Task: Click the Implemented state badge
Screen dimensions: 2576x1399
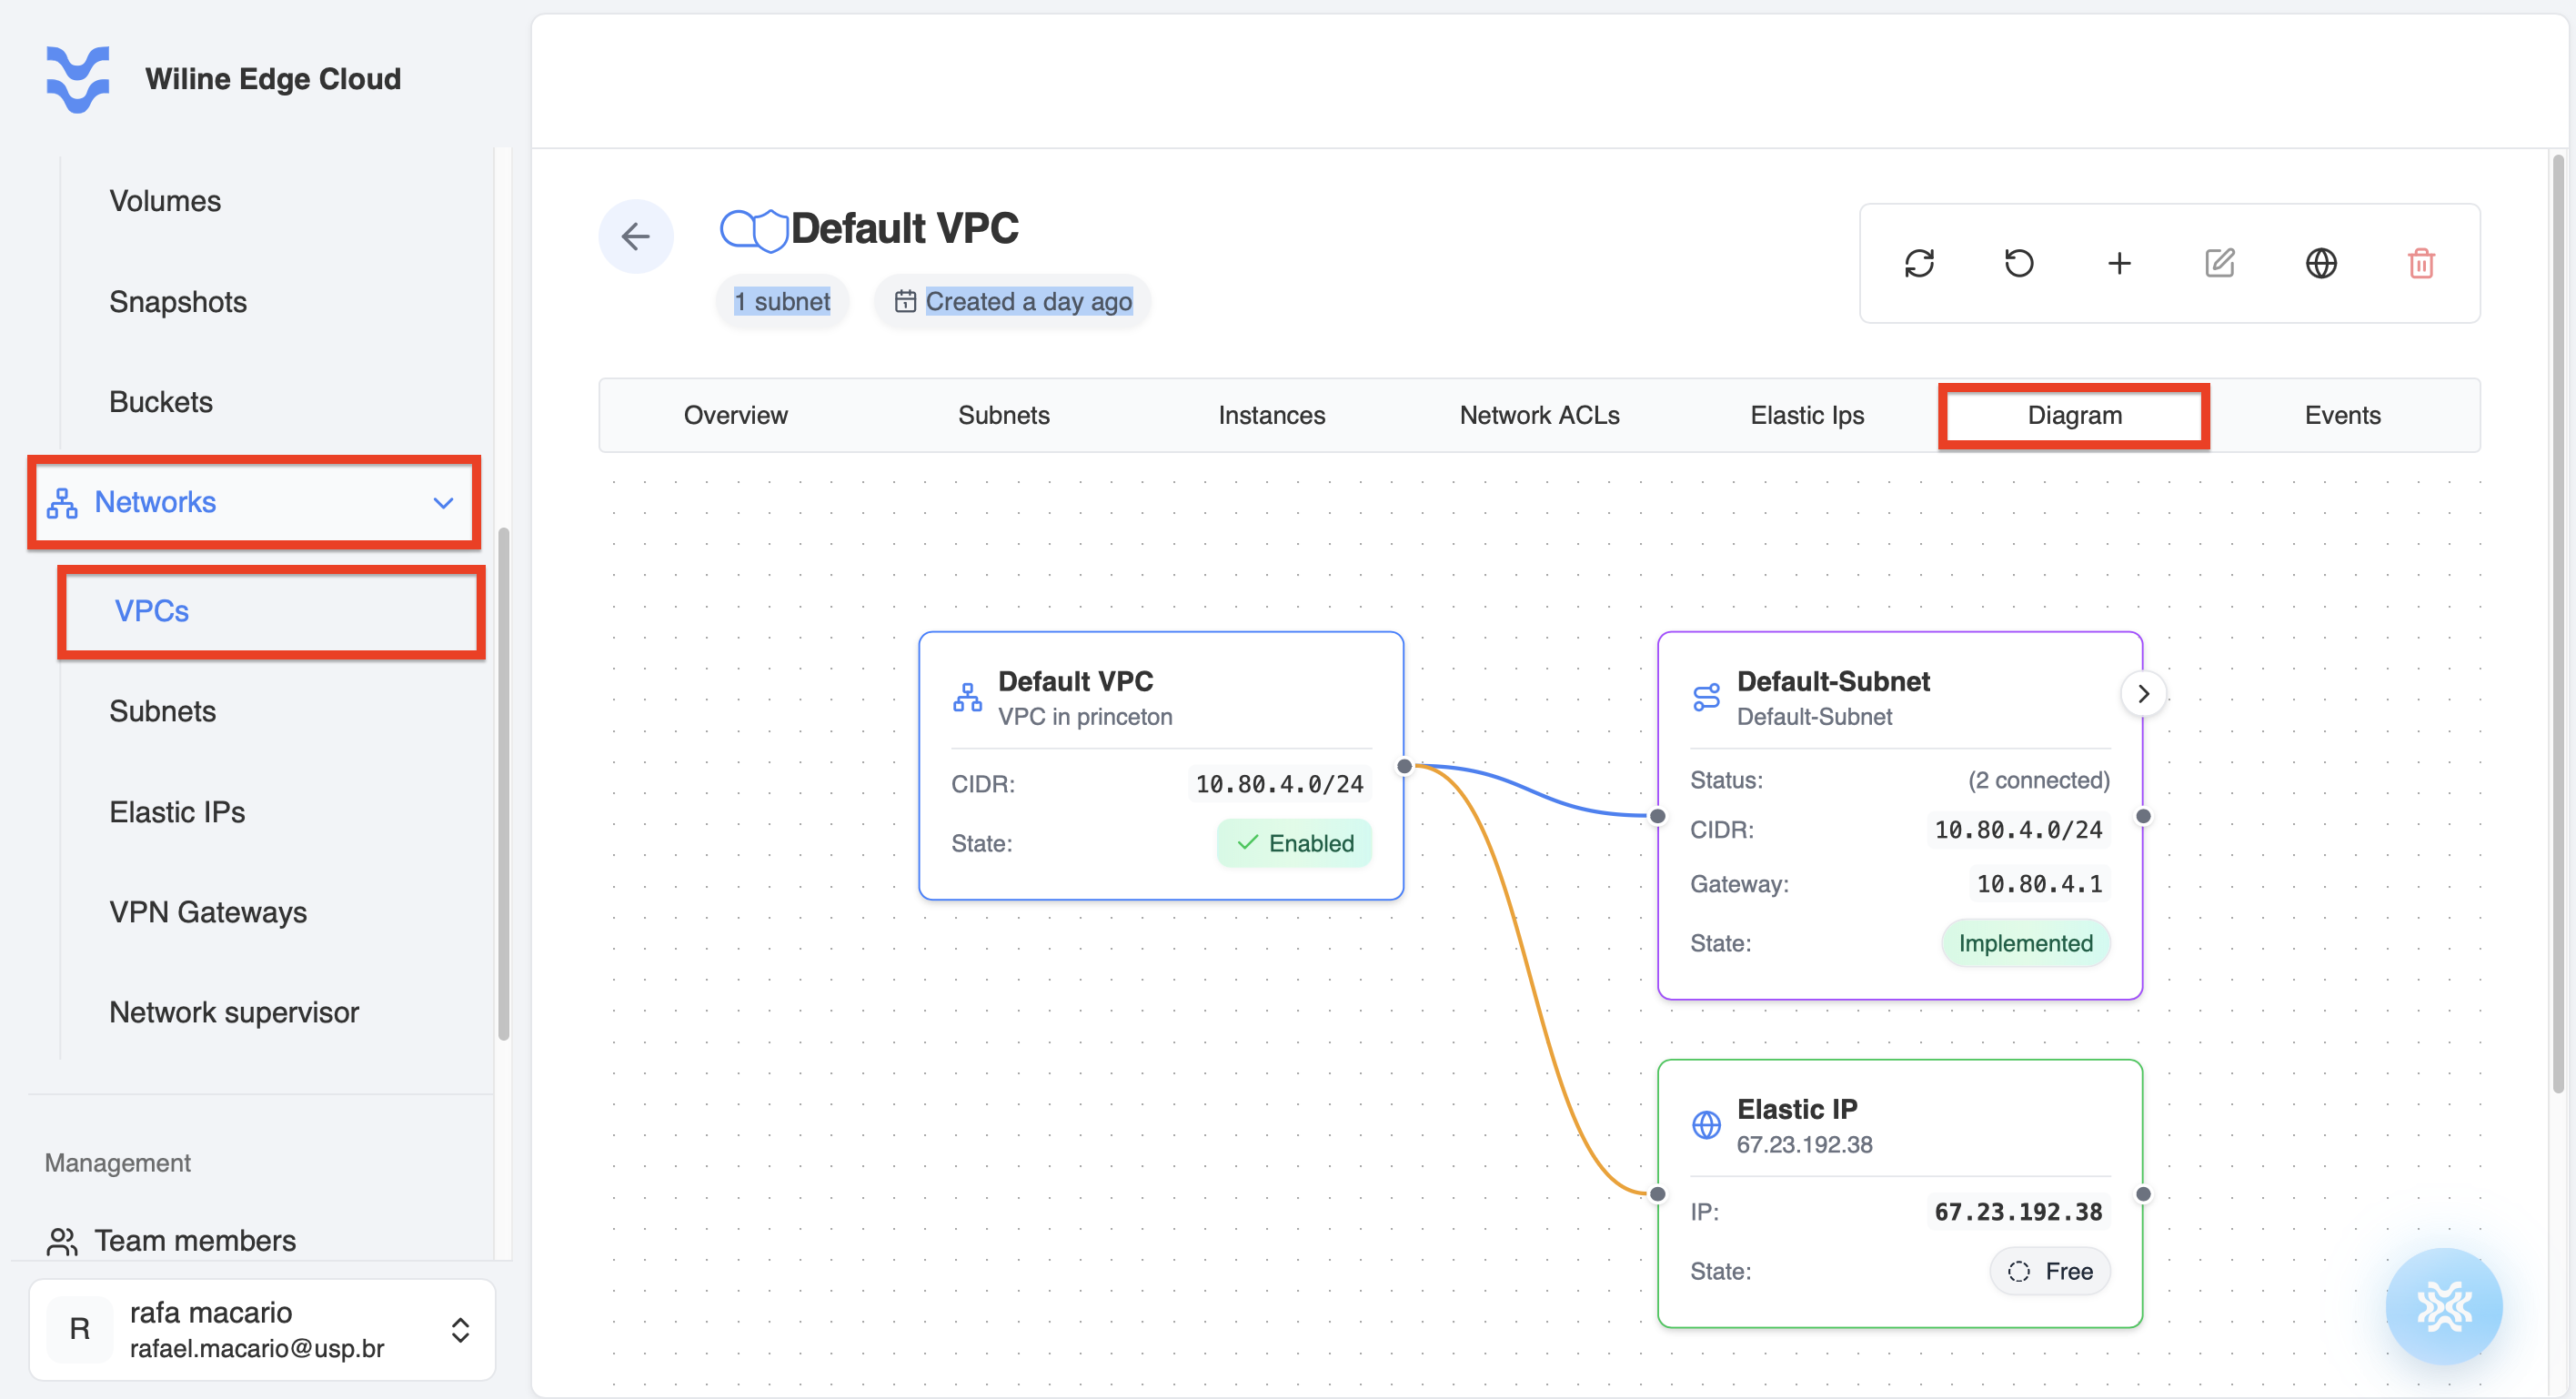Action: (2025, 943)
